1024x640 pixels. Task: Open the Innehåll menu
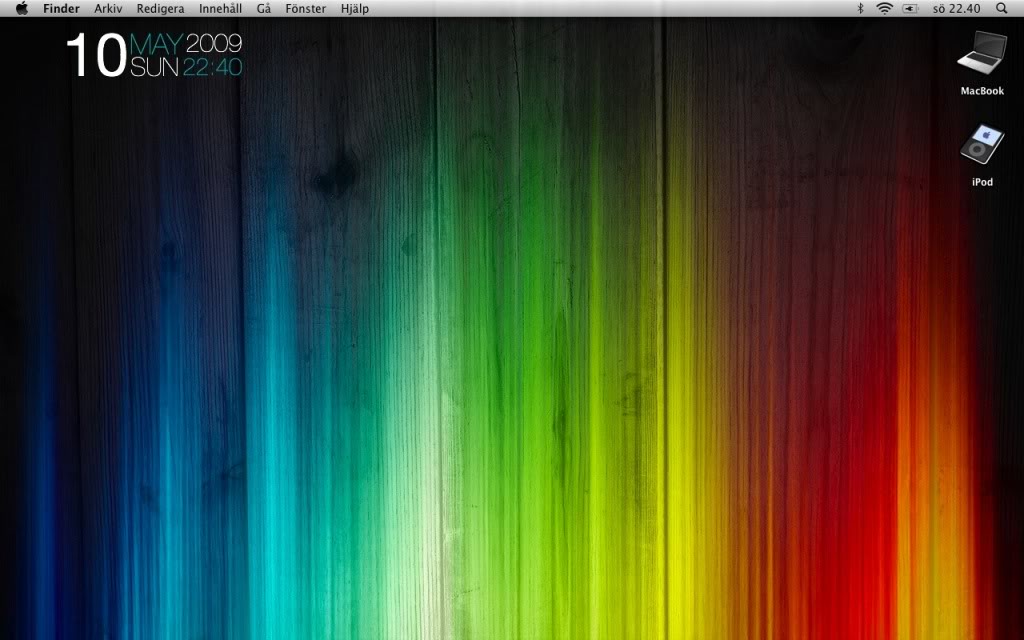[220, 9]
